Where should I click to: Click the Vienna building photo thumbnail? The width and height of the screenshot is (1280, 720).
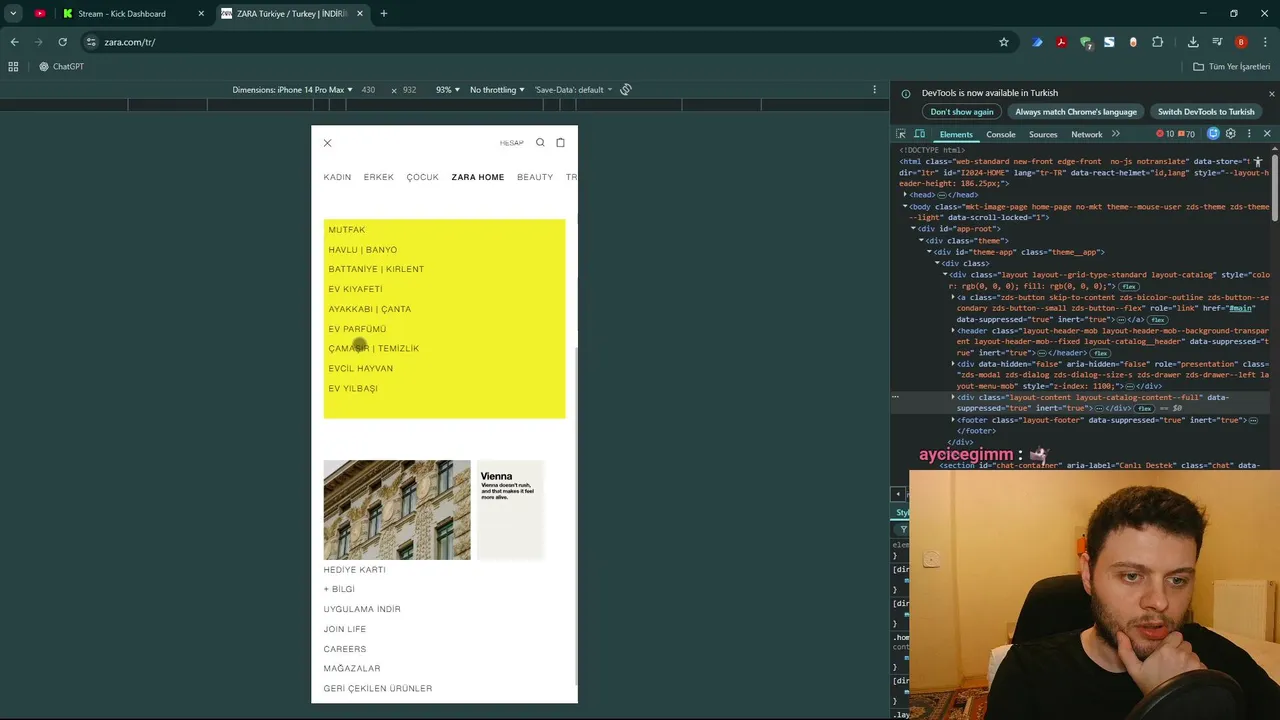(x=397, y=510)
